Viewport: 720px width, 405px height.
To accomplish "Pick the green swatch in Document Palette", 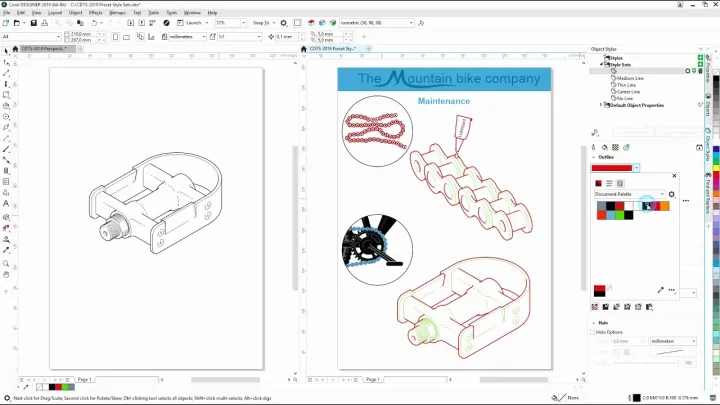I will point(619,215).
